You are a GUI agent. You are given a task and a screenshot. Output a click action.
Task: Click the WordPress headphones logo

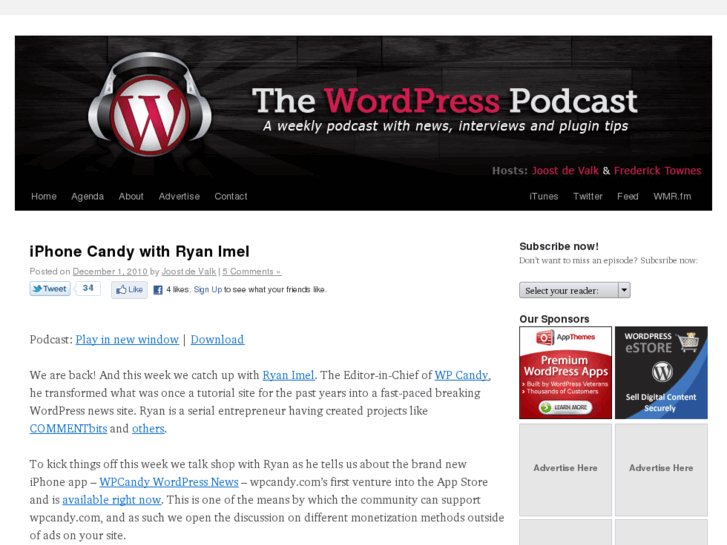click(149, 104)
